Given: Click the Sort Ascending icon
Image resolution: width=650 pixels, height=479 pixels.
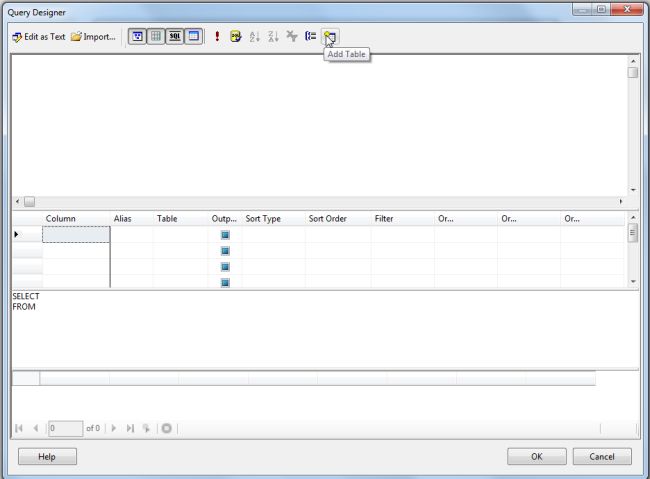Looking at the screenshot, I should (x=255, y=36).
